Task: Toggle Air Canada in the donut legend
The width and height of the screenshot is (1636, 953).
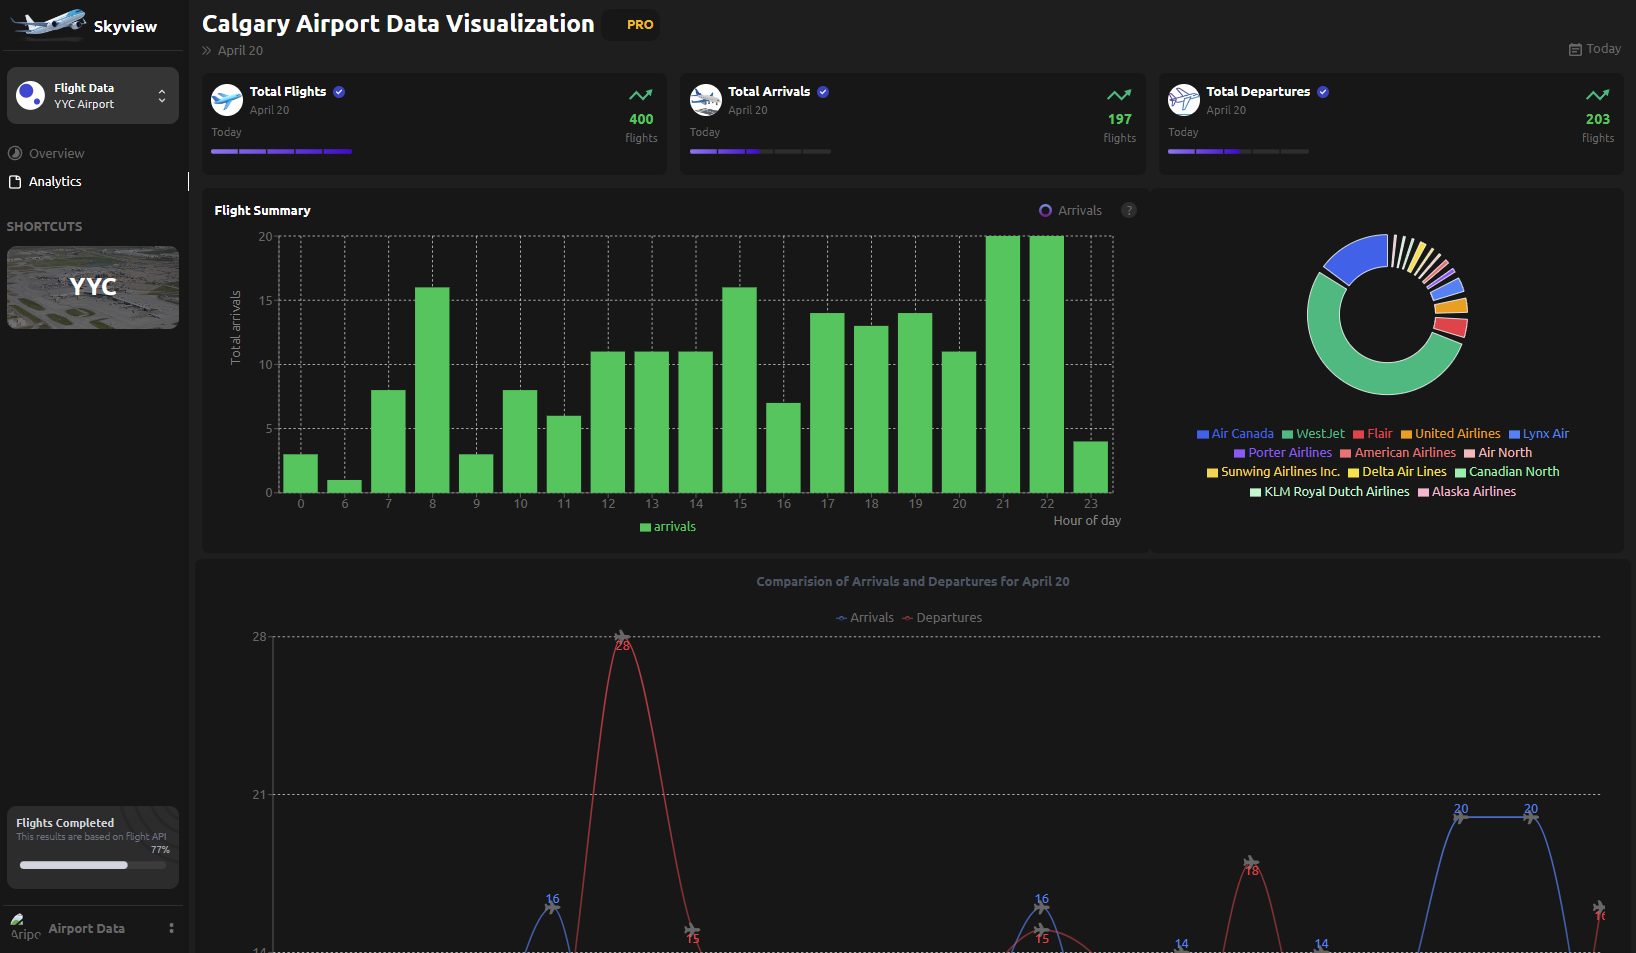Action: [1235, 434]
